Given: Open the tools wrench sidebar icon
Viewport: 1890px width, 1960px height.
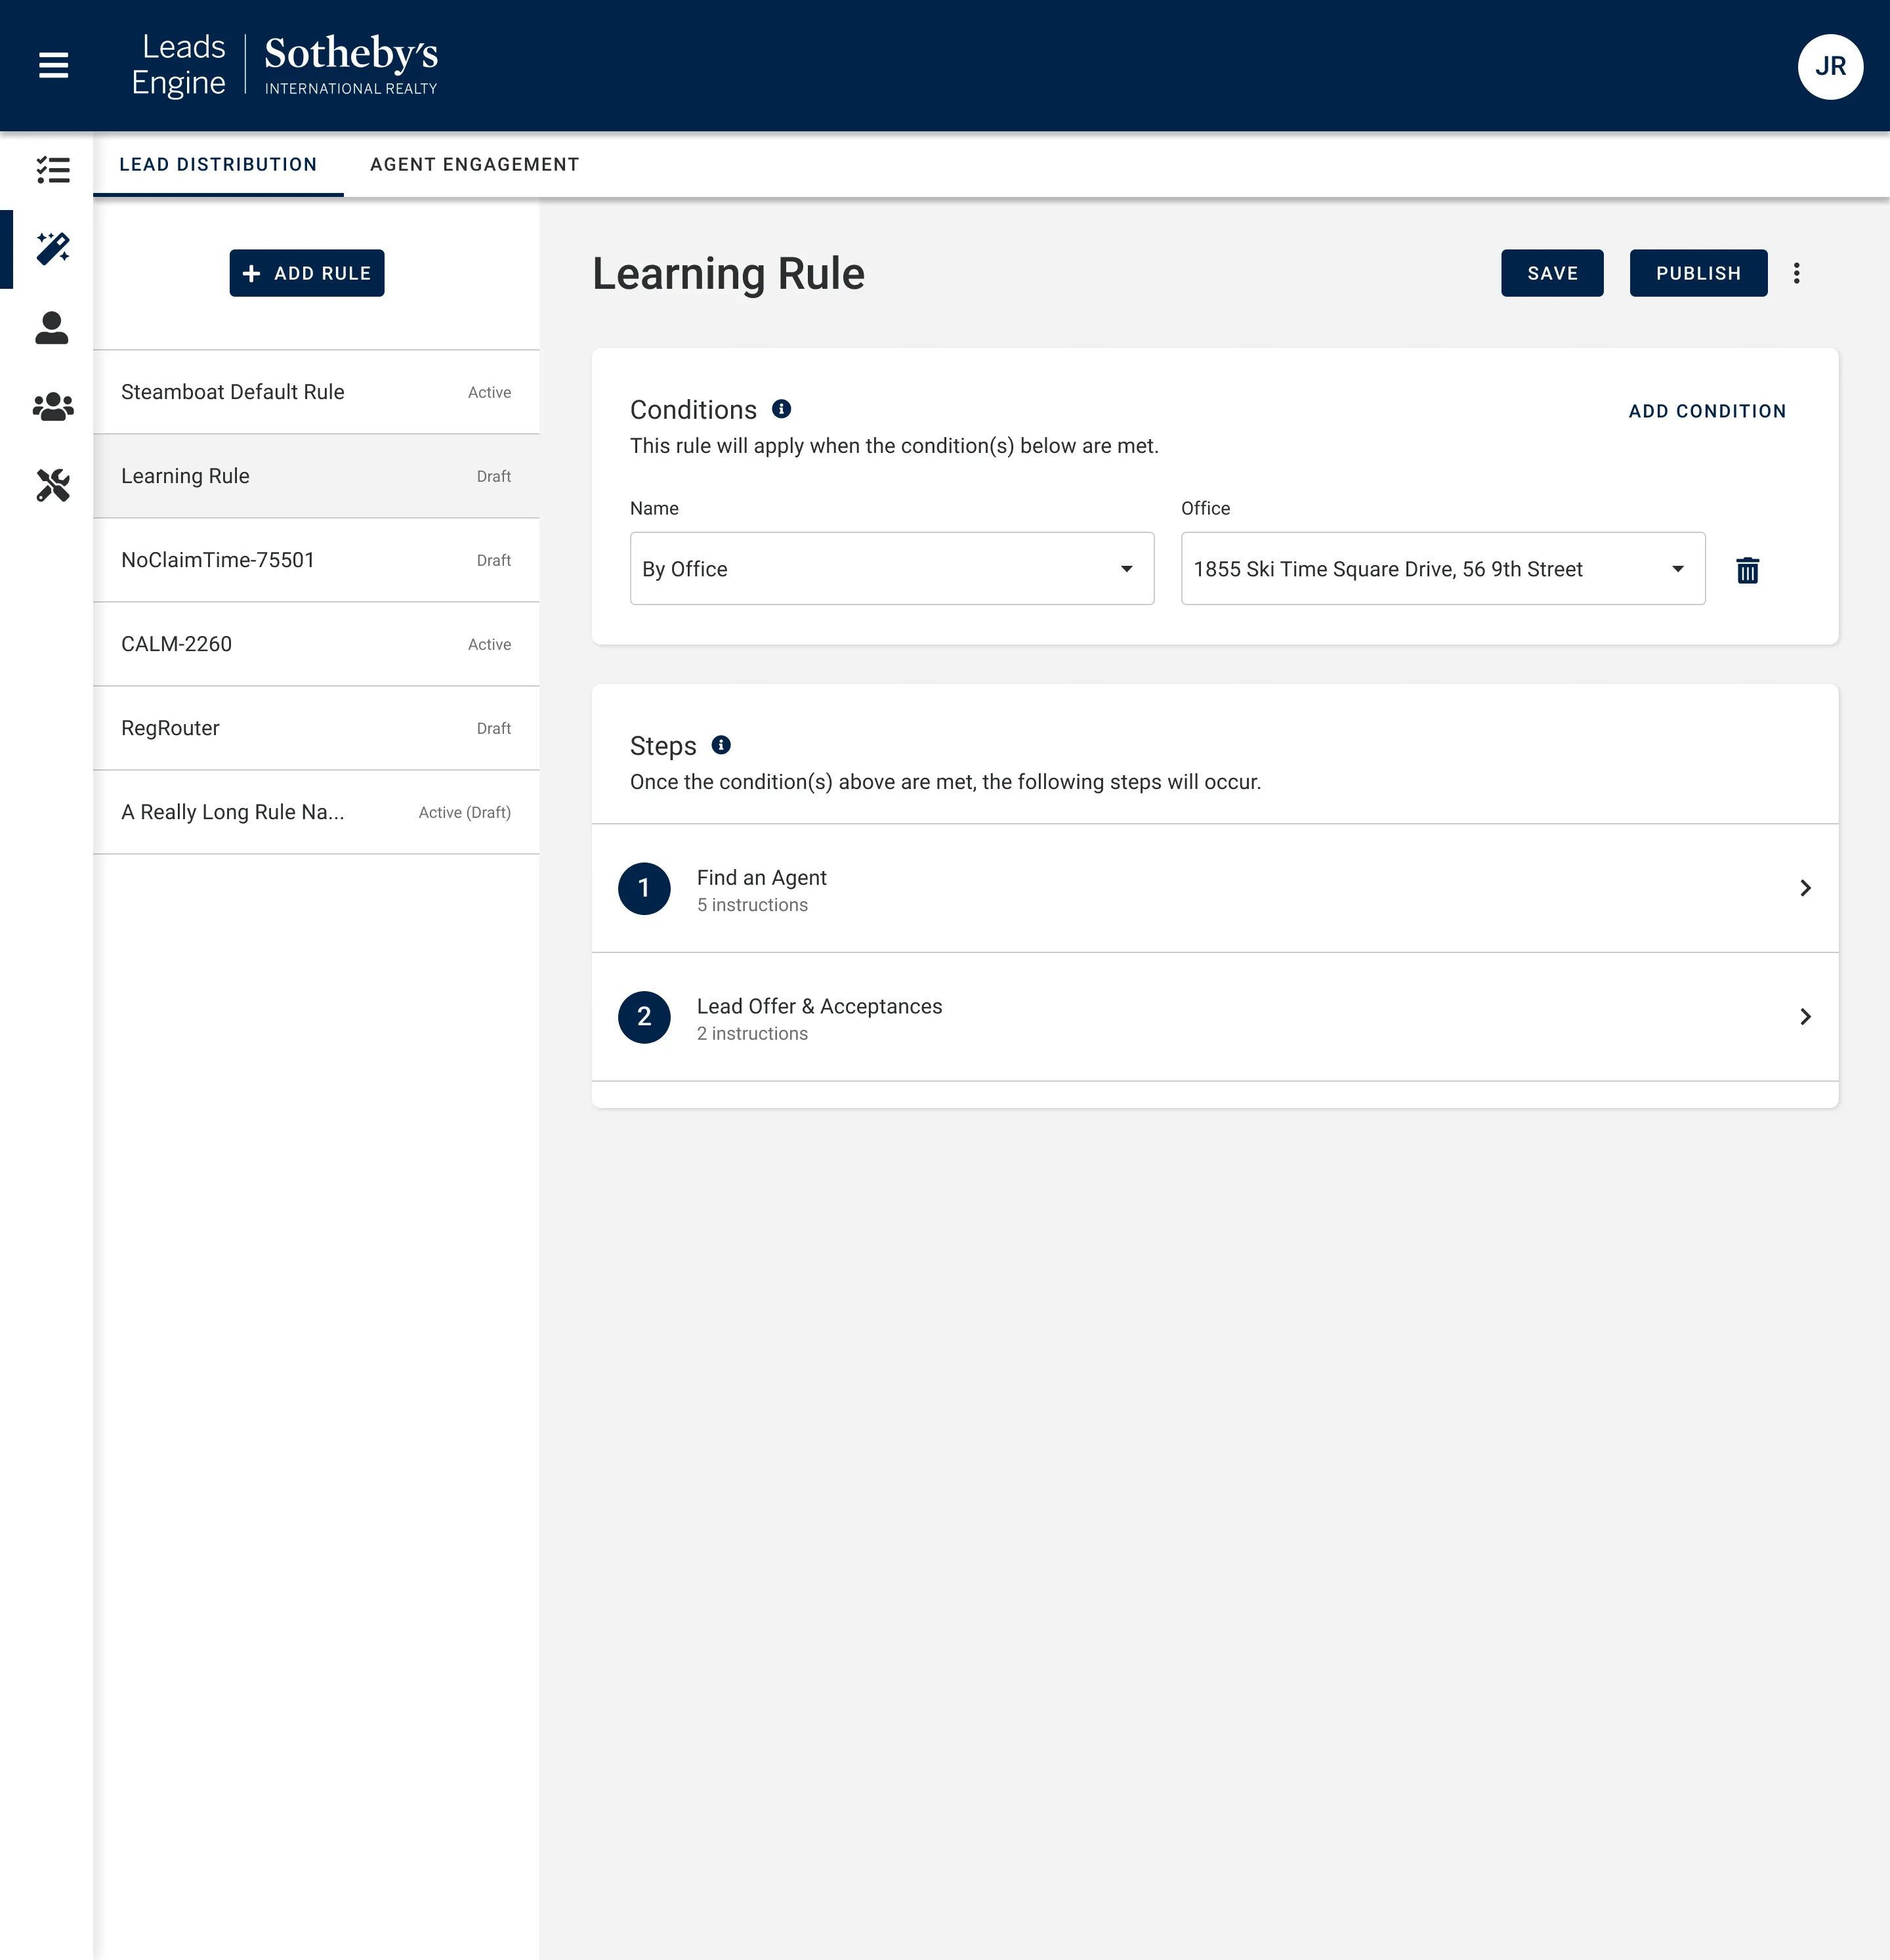Looking at the screenshot, I should pyautogui.click(x=53, y=486).
